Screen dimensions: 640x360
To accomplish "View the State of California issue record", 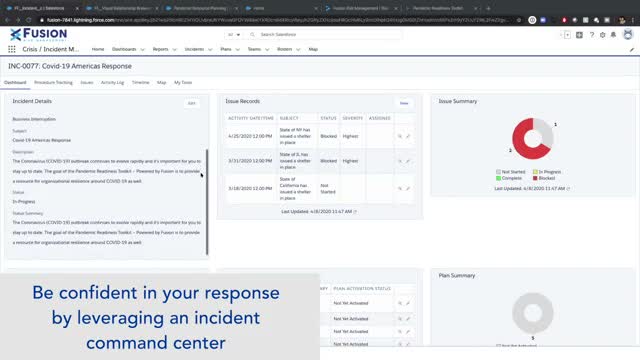I will point(400,189).
